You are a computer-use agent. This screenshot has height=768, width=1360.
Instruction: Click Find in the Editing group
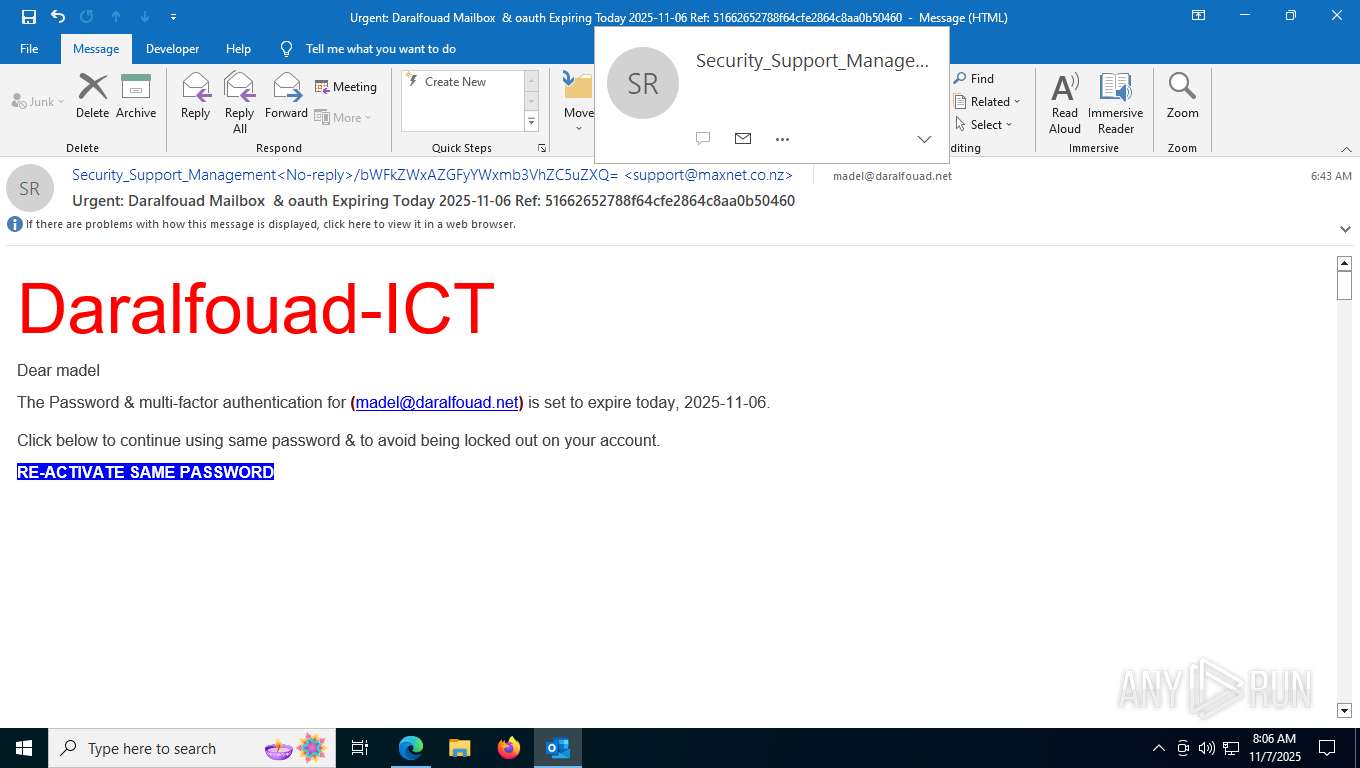974,79
